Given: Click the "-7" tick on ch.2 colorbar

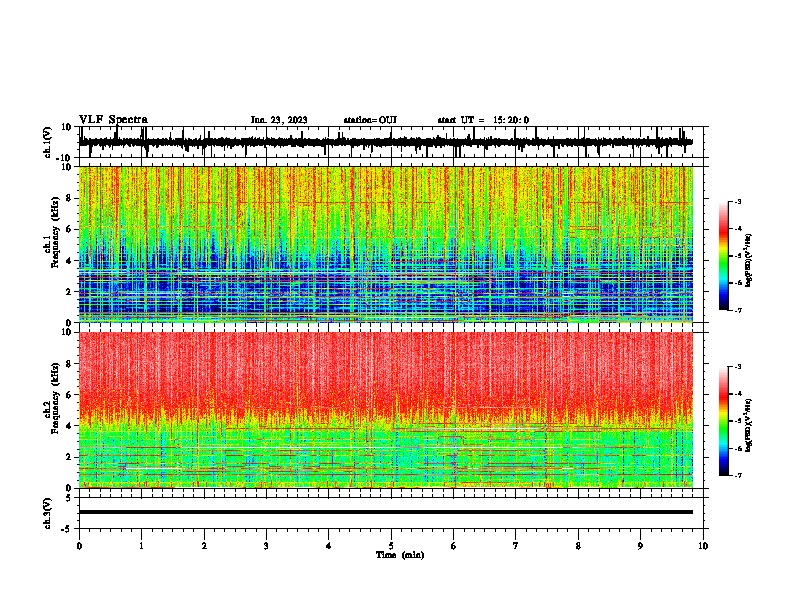Looking at the screenshot, I should point(738,475).
